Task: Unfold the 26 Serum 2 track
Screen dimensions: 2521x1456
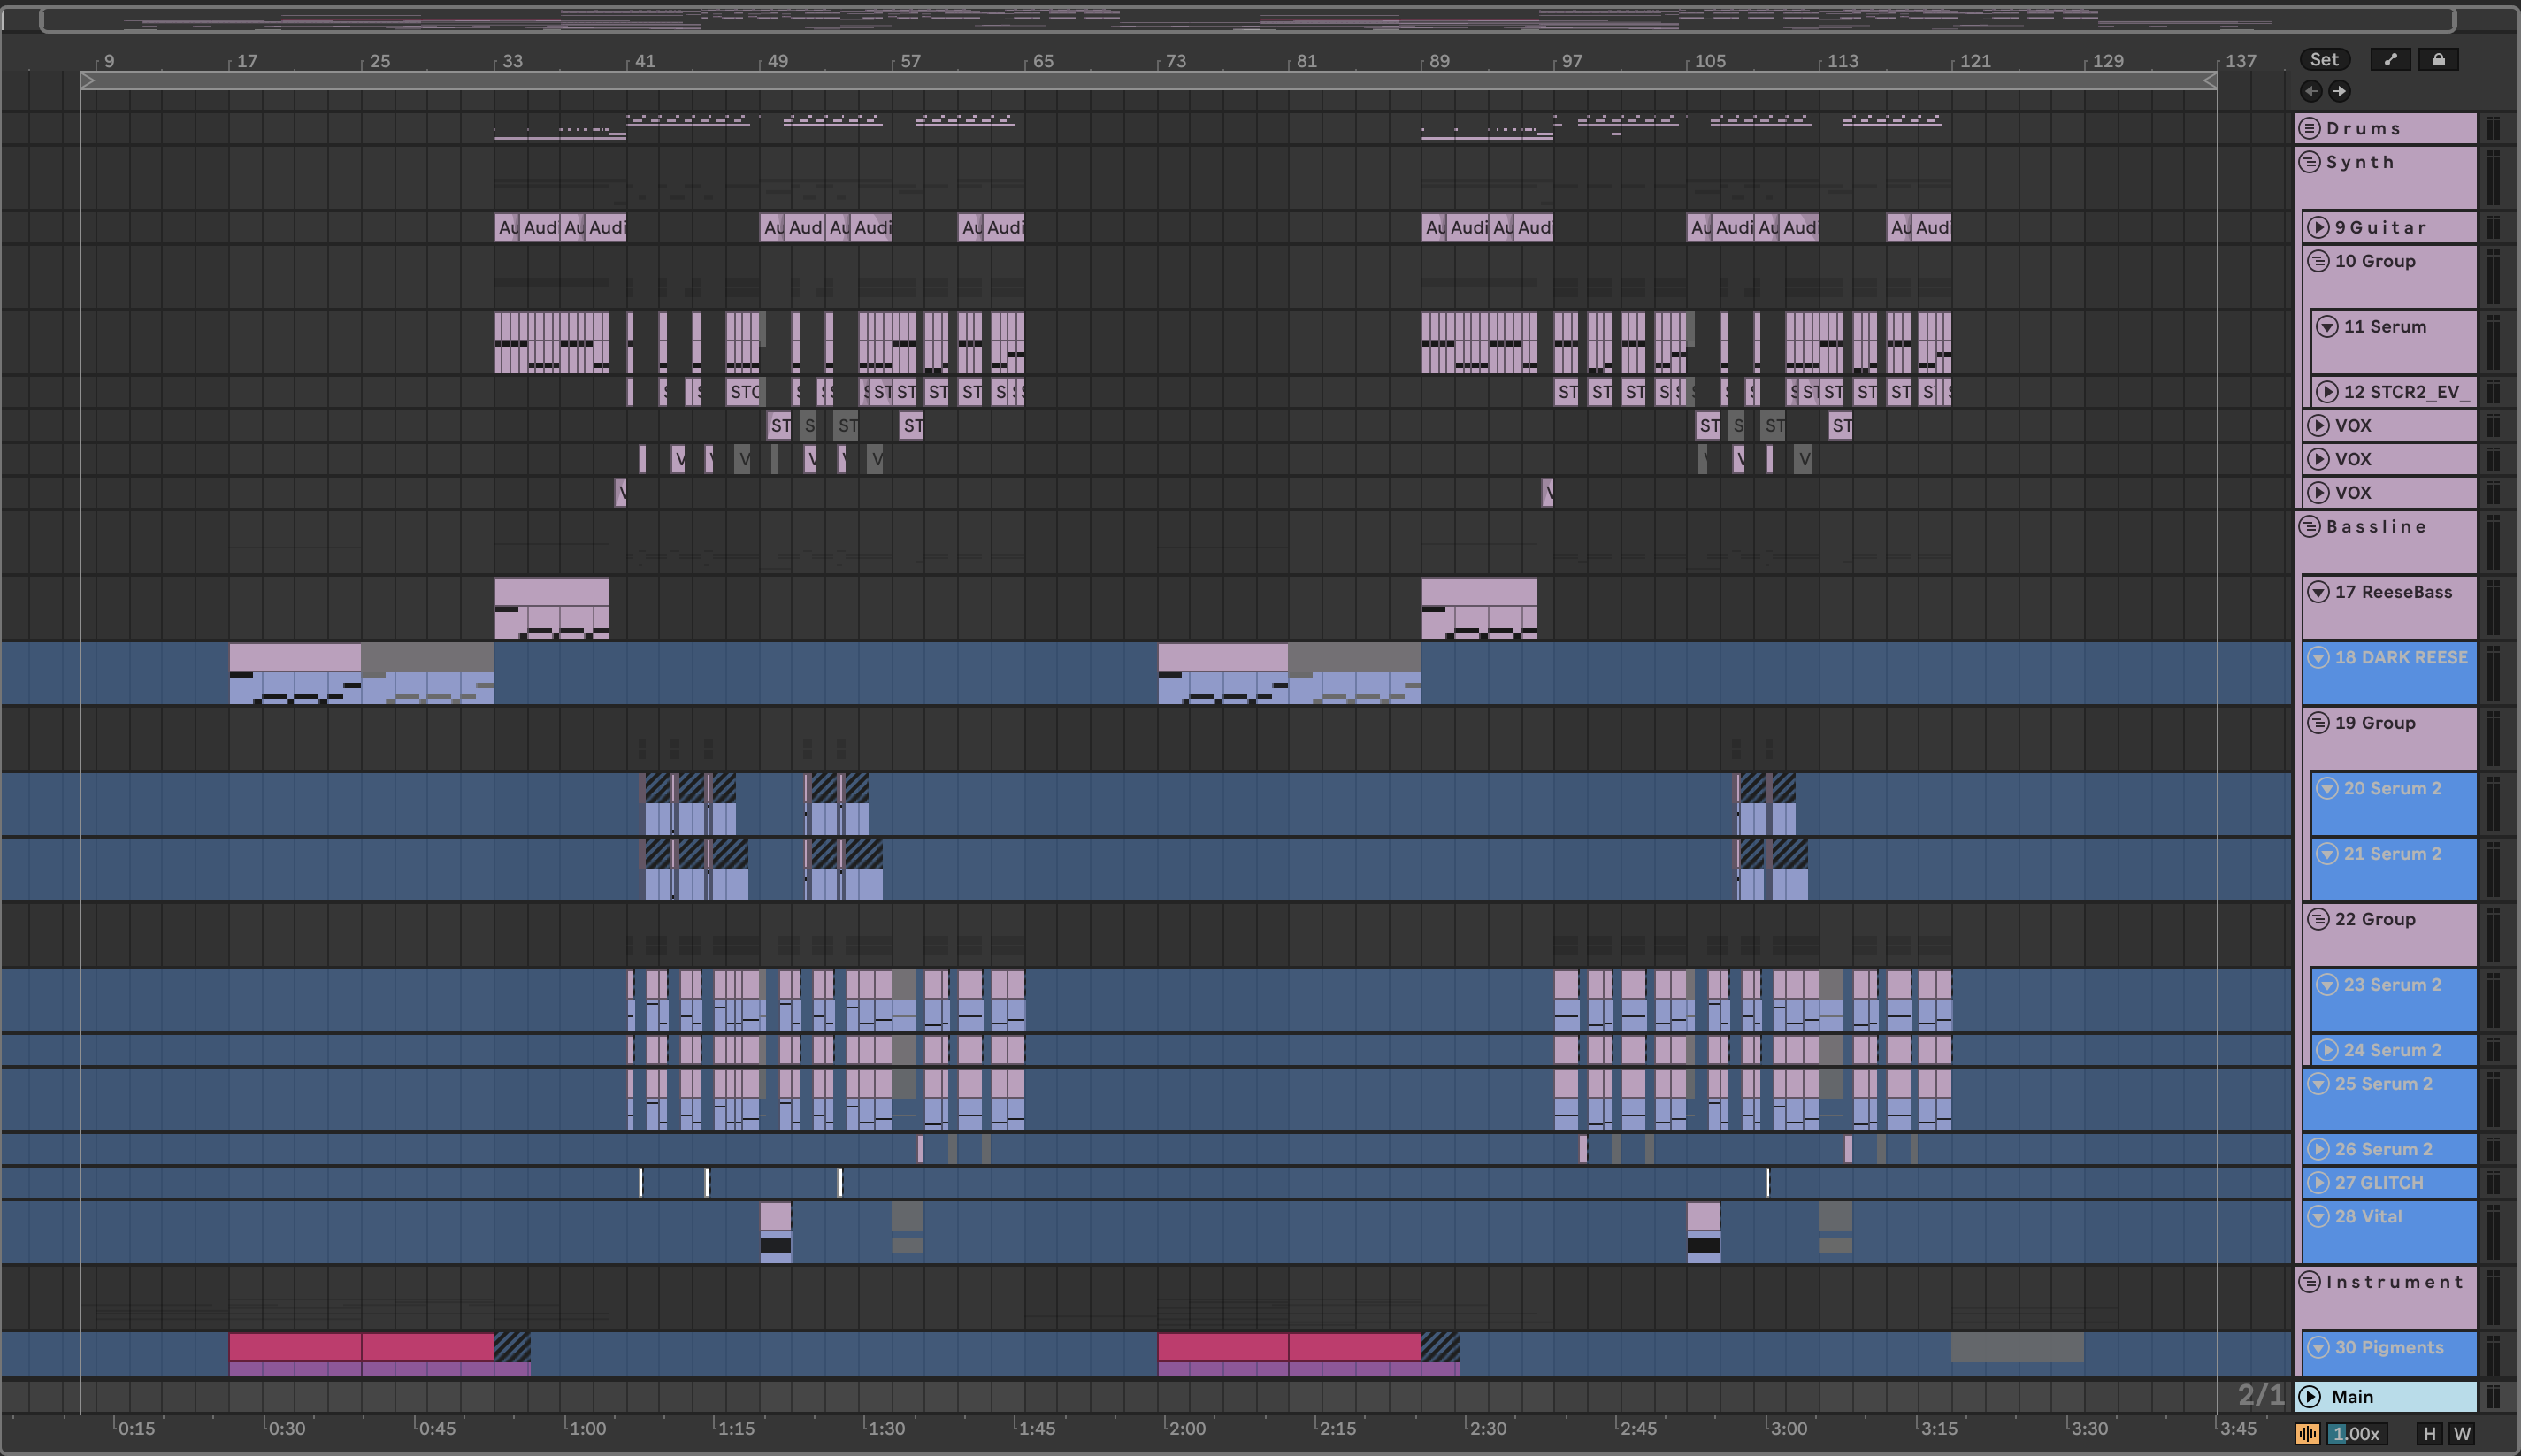Action: tap(2318, 1149)
